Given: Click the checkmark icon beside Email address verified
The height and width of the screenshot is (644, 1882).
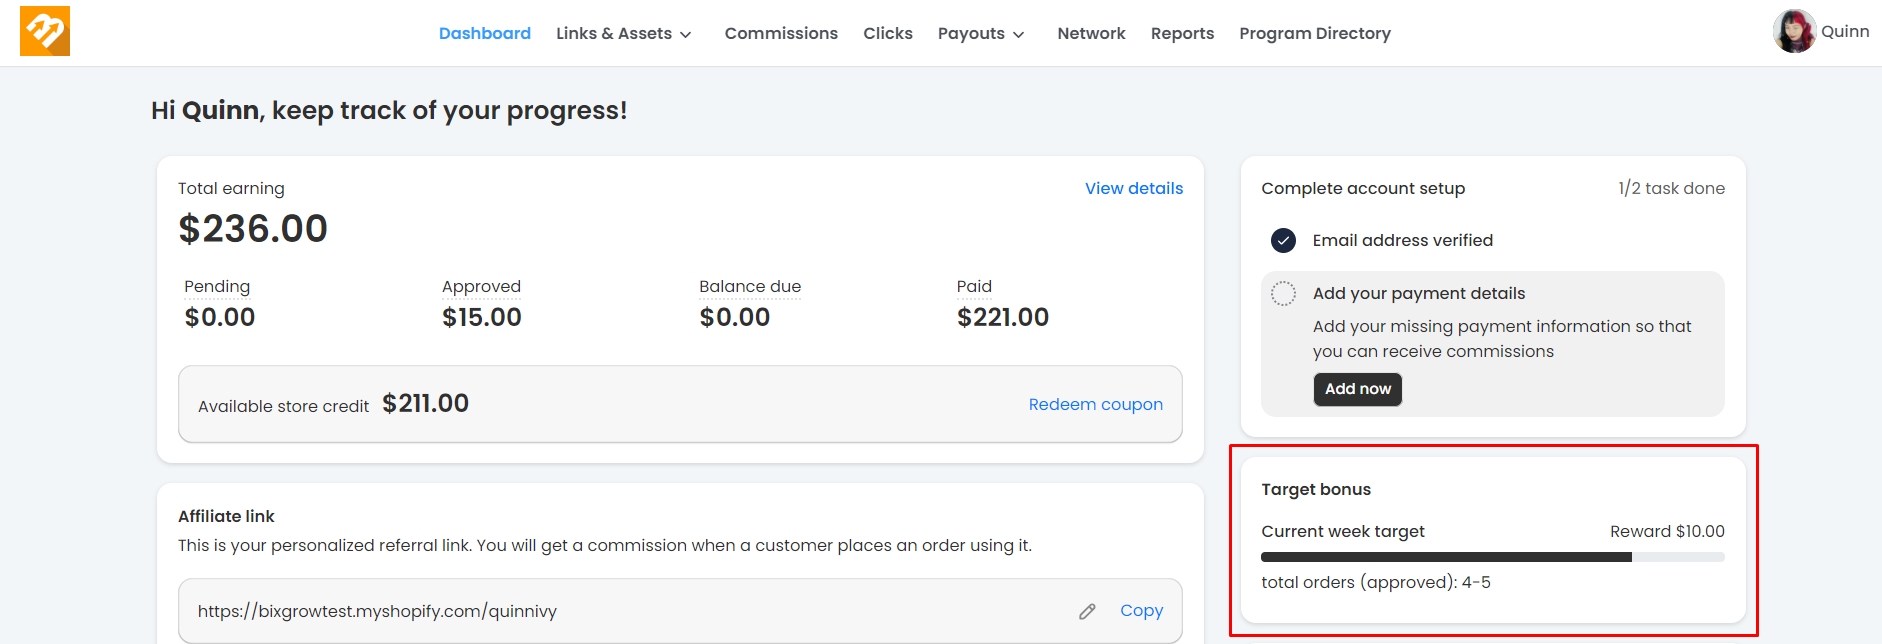Looking at the screenshot, I should click(x=1283, y=241).
